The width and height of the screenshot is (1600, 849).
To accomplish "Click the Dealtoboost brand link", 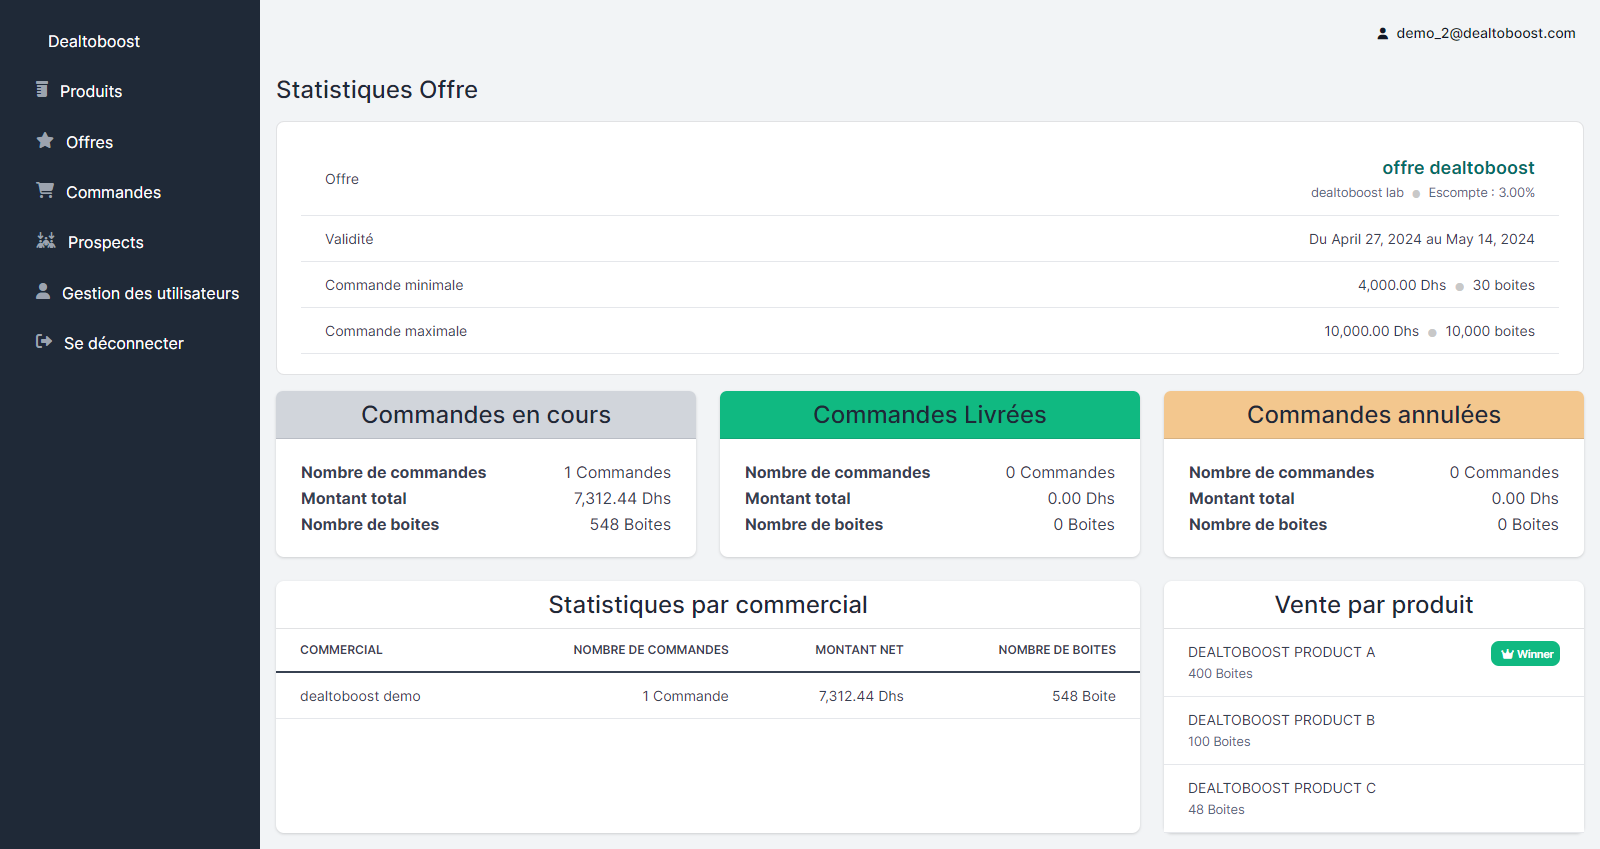I will (x=94, y=41).
